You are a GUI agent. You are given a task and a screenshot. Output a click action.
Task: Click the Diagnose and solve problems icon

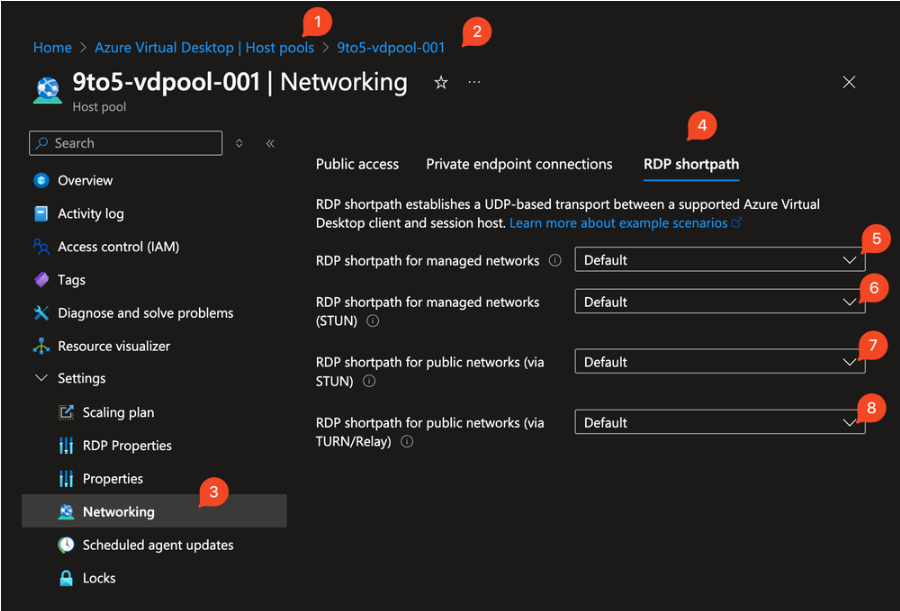click(41, 313)
